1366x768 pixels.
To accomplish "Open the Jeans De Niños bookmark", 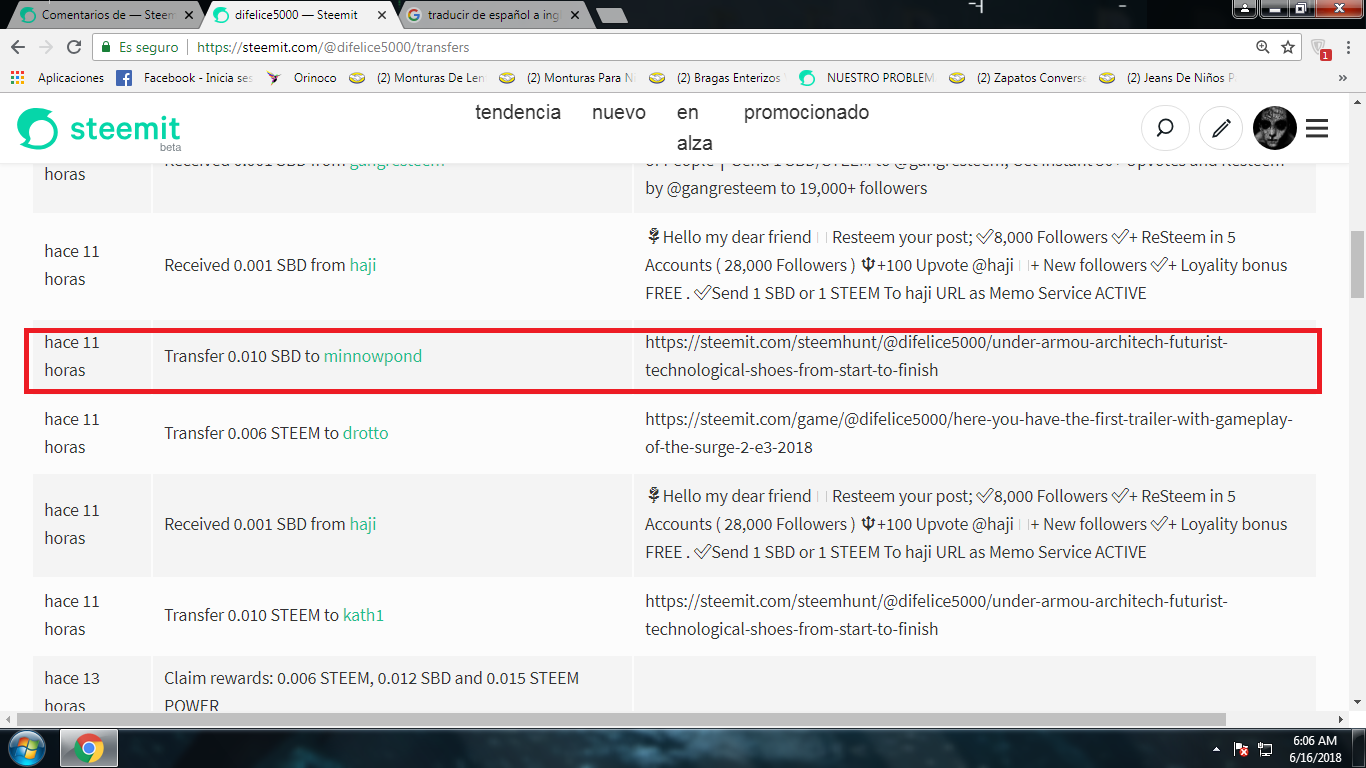I will (x=1168, y=78).
